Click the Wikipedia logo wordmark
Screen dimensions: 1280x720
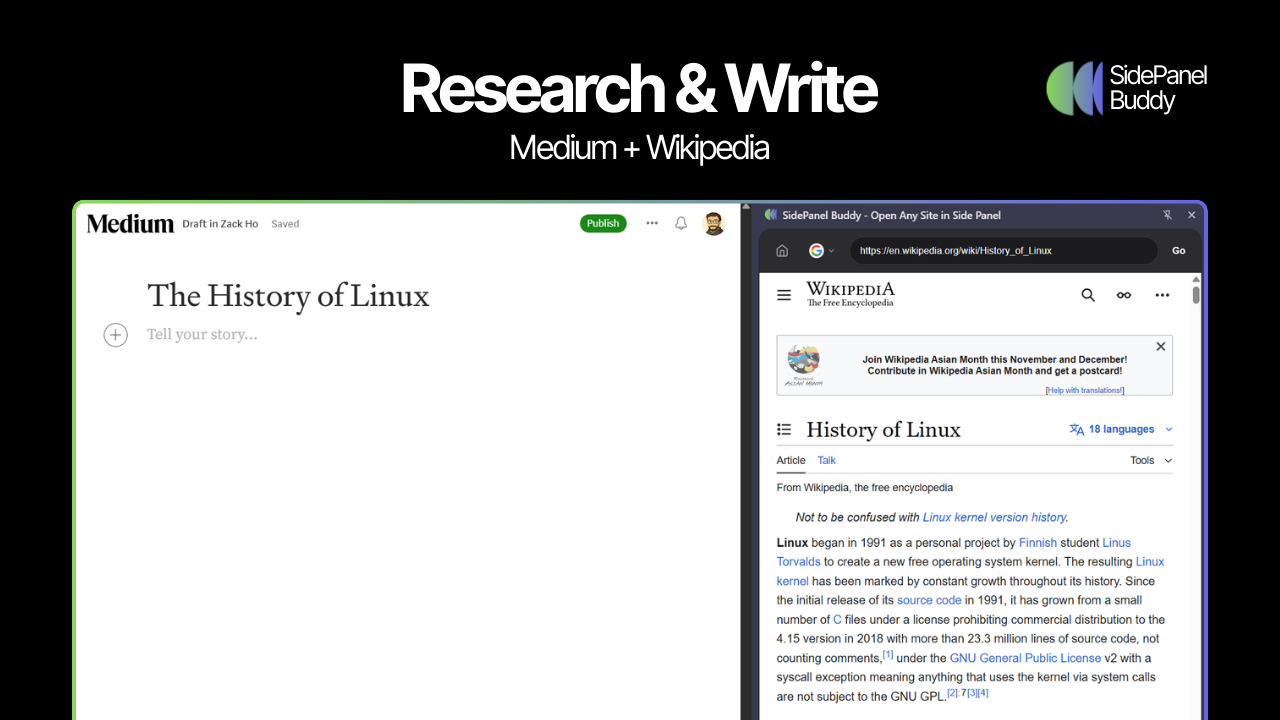[850, 294]
